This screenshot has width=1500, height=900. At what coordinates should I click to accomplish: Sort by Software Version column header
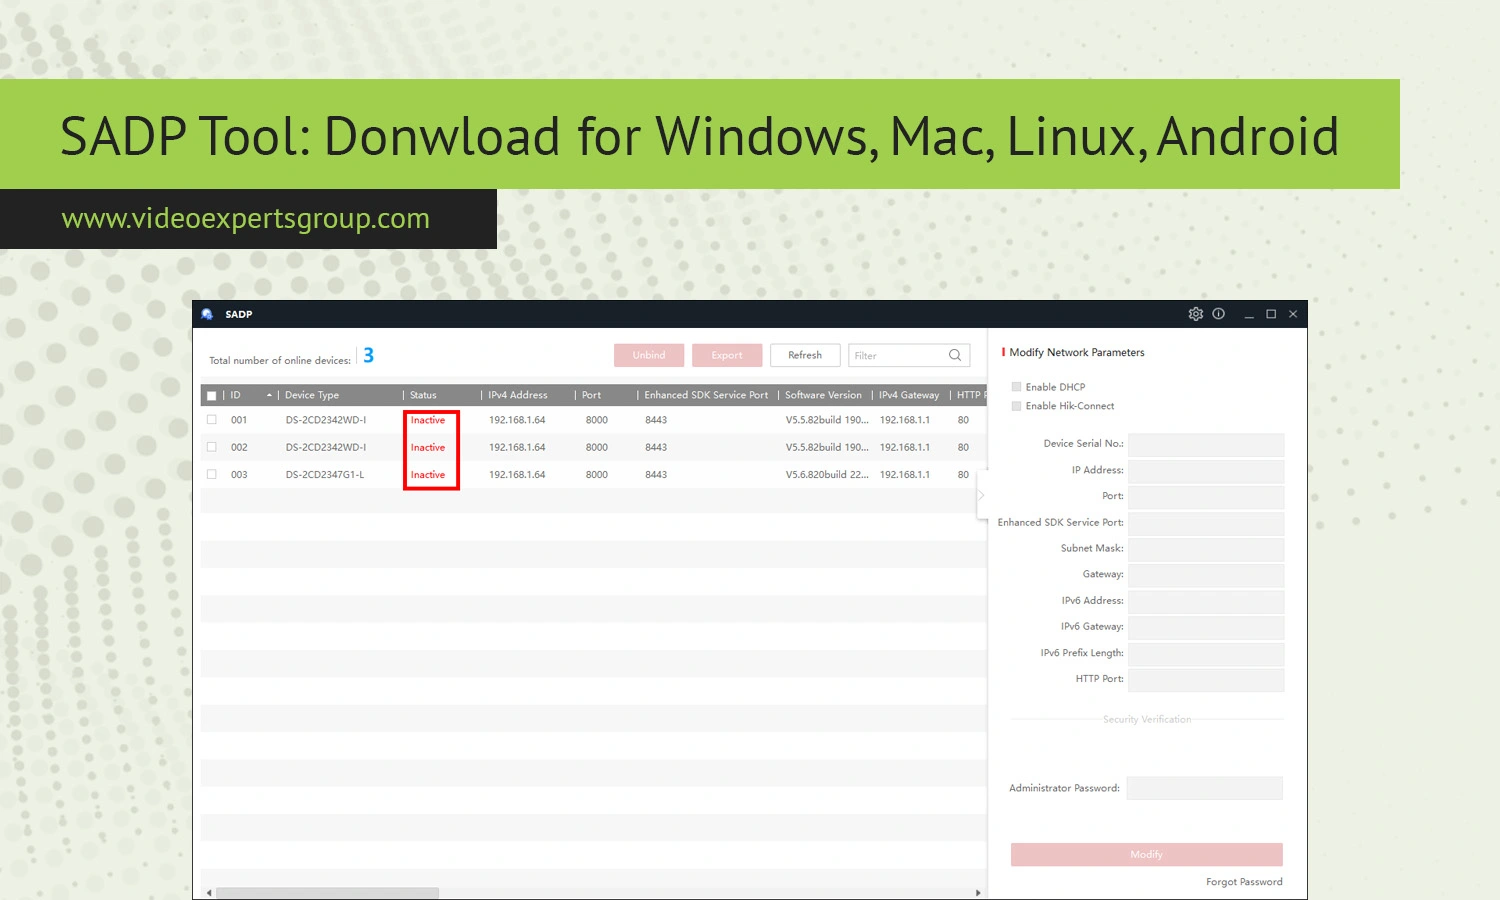823,395
